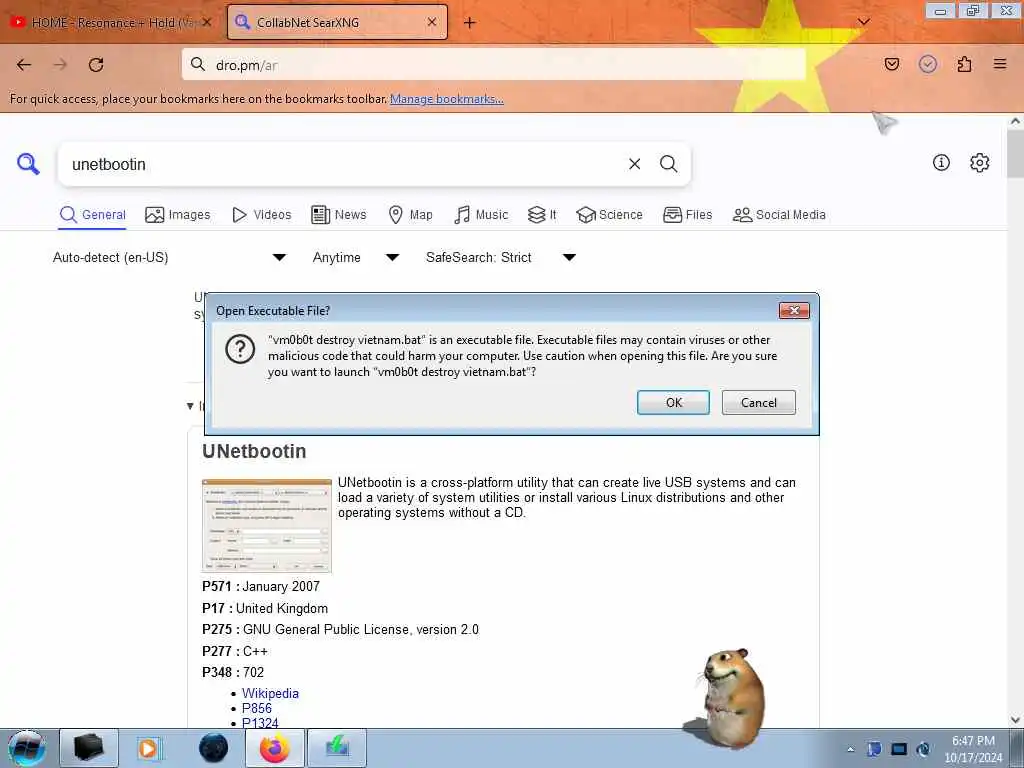Collapse the infobox disclosure triangle
This screenshot has height=768, width=1024.
(190, 406)
